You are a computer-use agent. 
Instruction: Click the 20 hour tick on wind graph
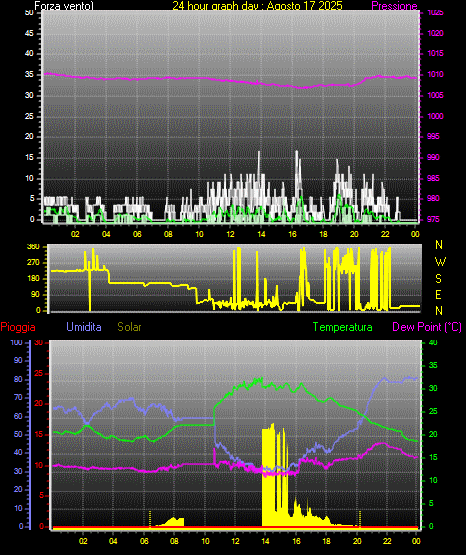click(x=354, y=234)
